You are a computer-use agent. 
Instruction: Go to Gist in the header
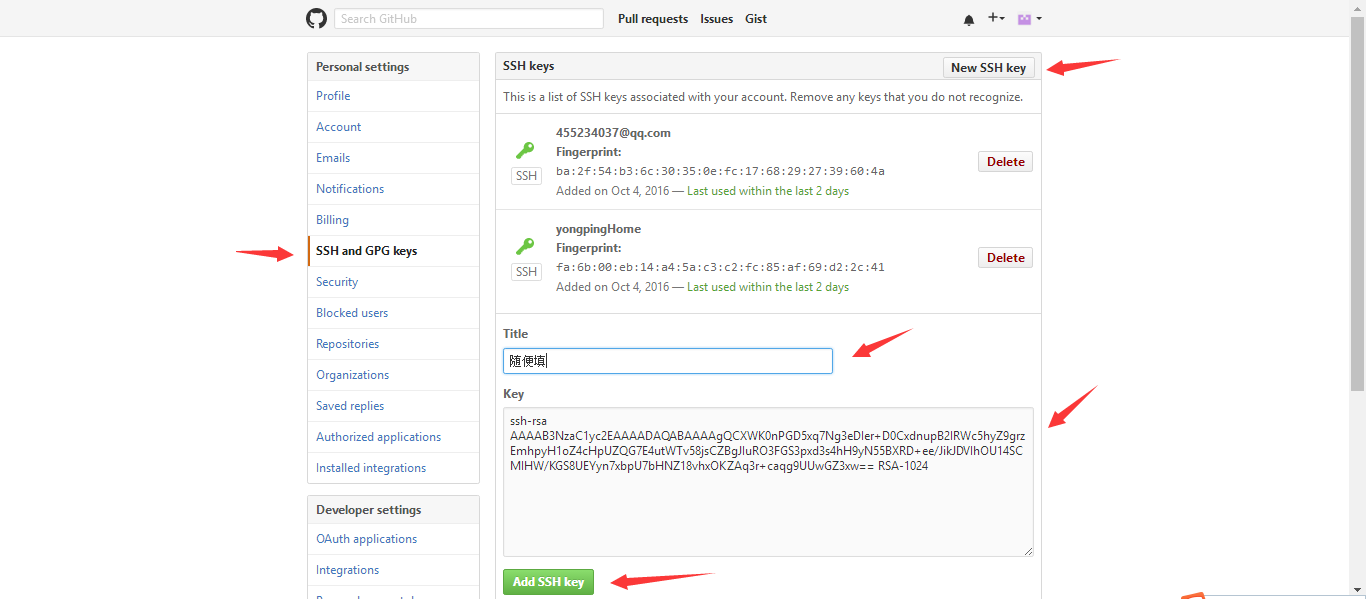[x=756, y=19]
